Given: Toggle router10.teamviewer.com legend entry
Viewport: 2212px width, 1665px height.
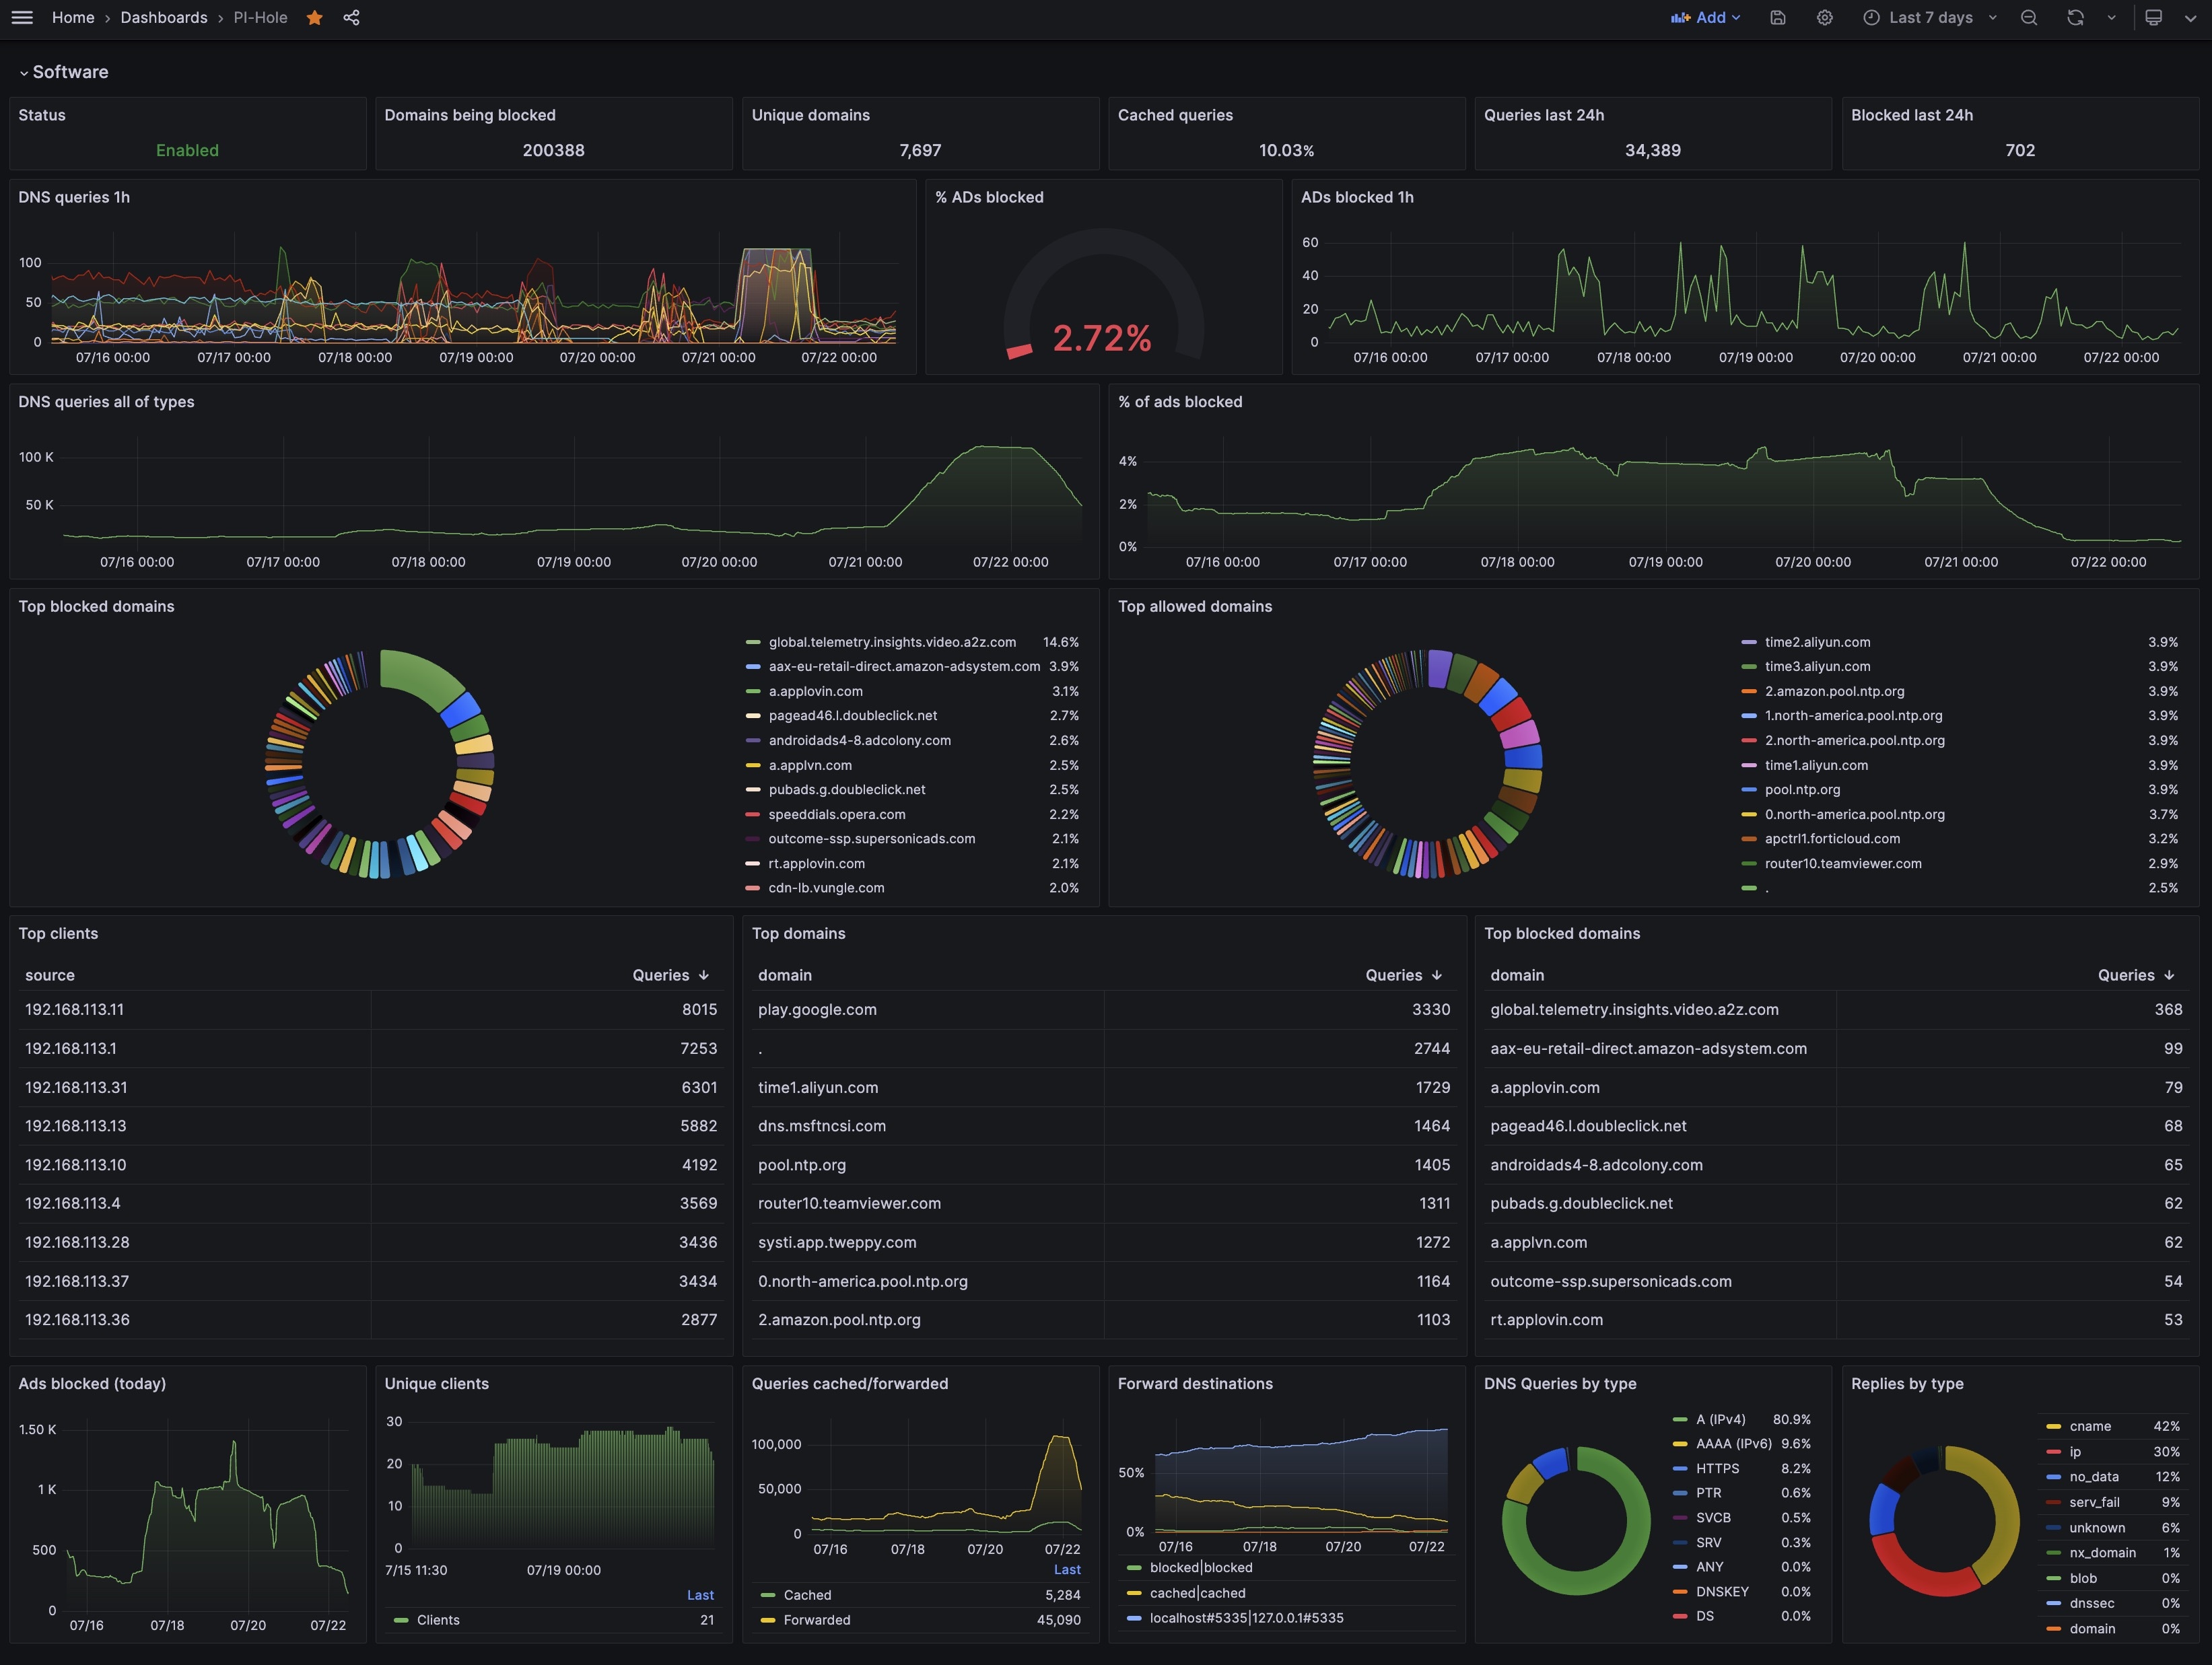Looking at the screenshot, I should click(1842, 863).
